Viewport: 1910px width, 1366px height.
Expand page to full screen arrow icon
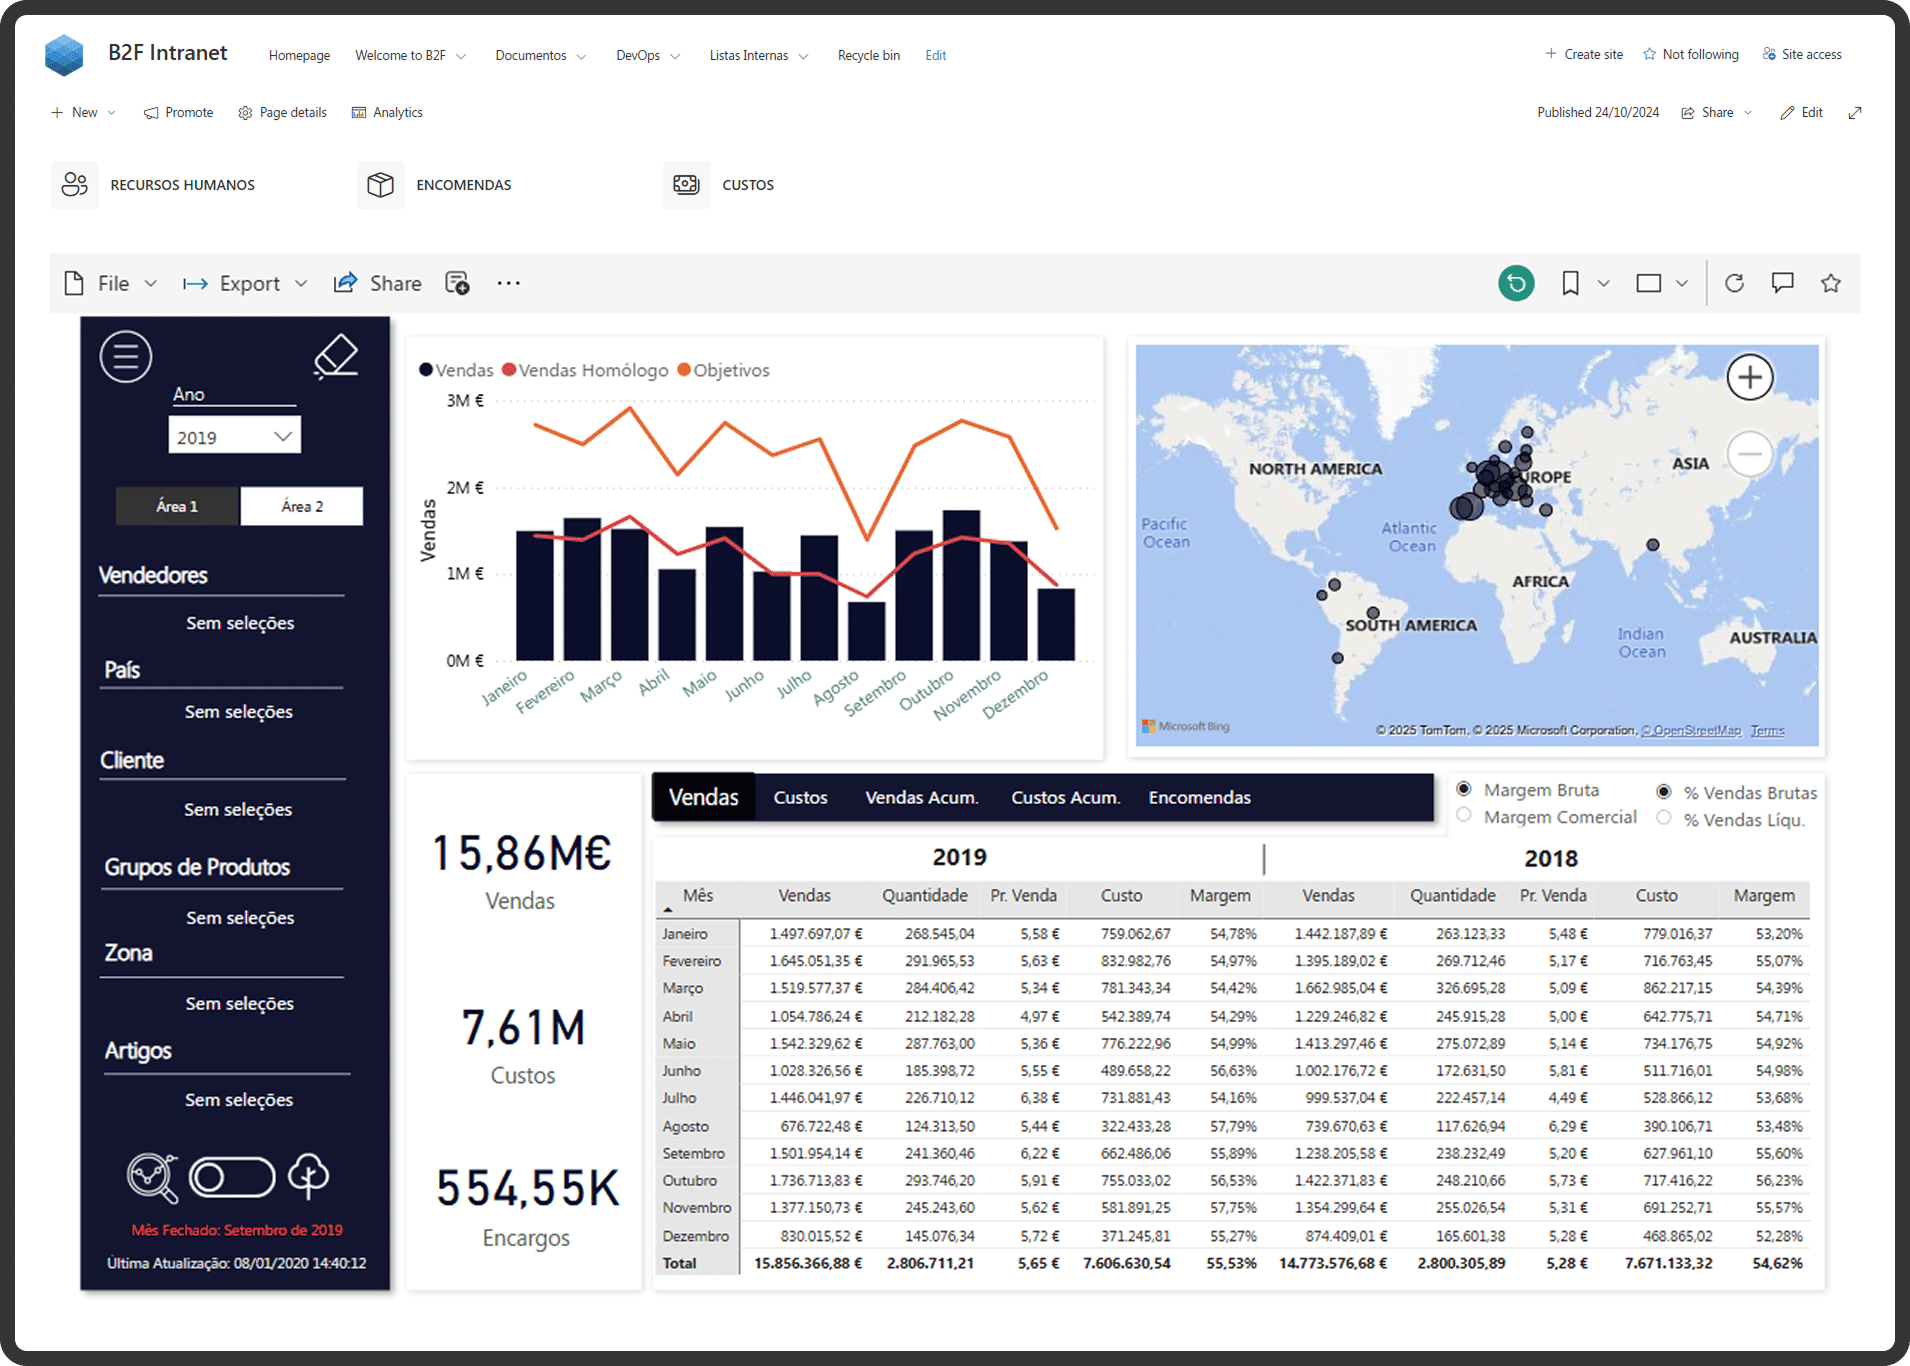click(1855, 113)
